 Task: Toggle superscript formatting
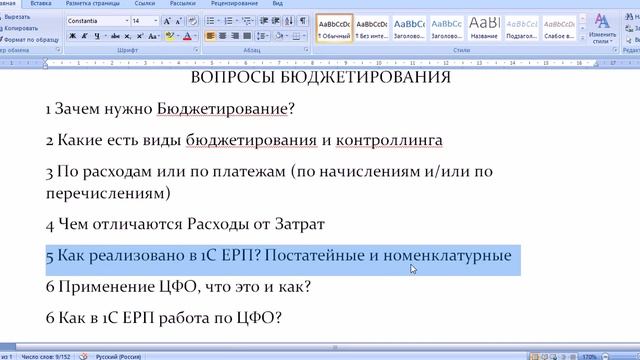140,36
